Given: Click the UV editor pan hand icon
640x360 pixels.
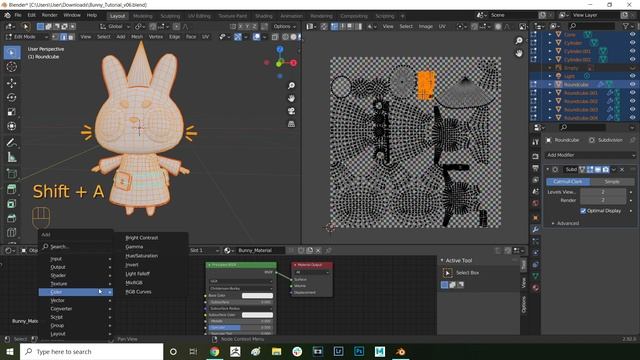Looking at the screenshot, I should point(519,53).
